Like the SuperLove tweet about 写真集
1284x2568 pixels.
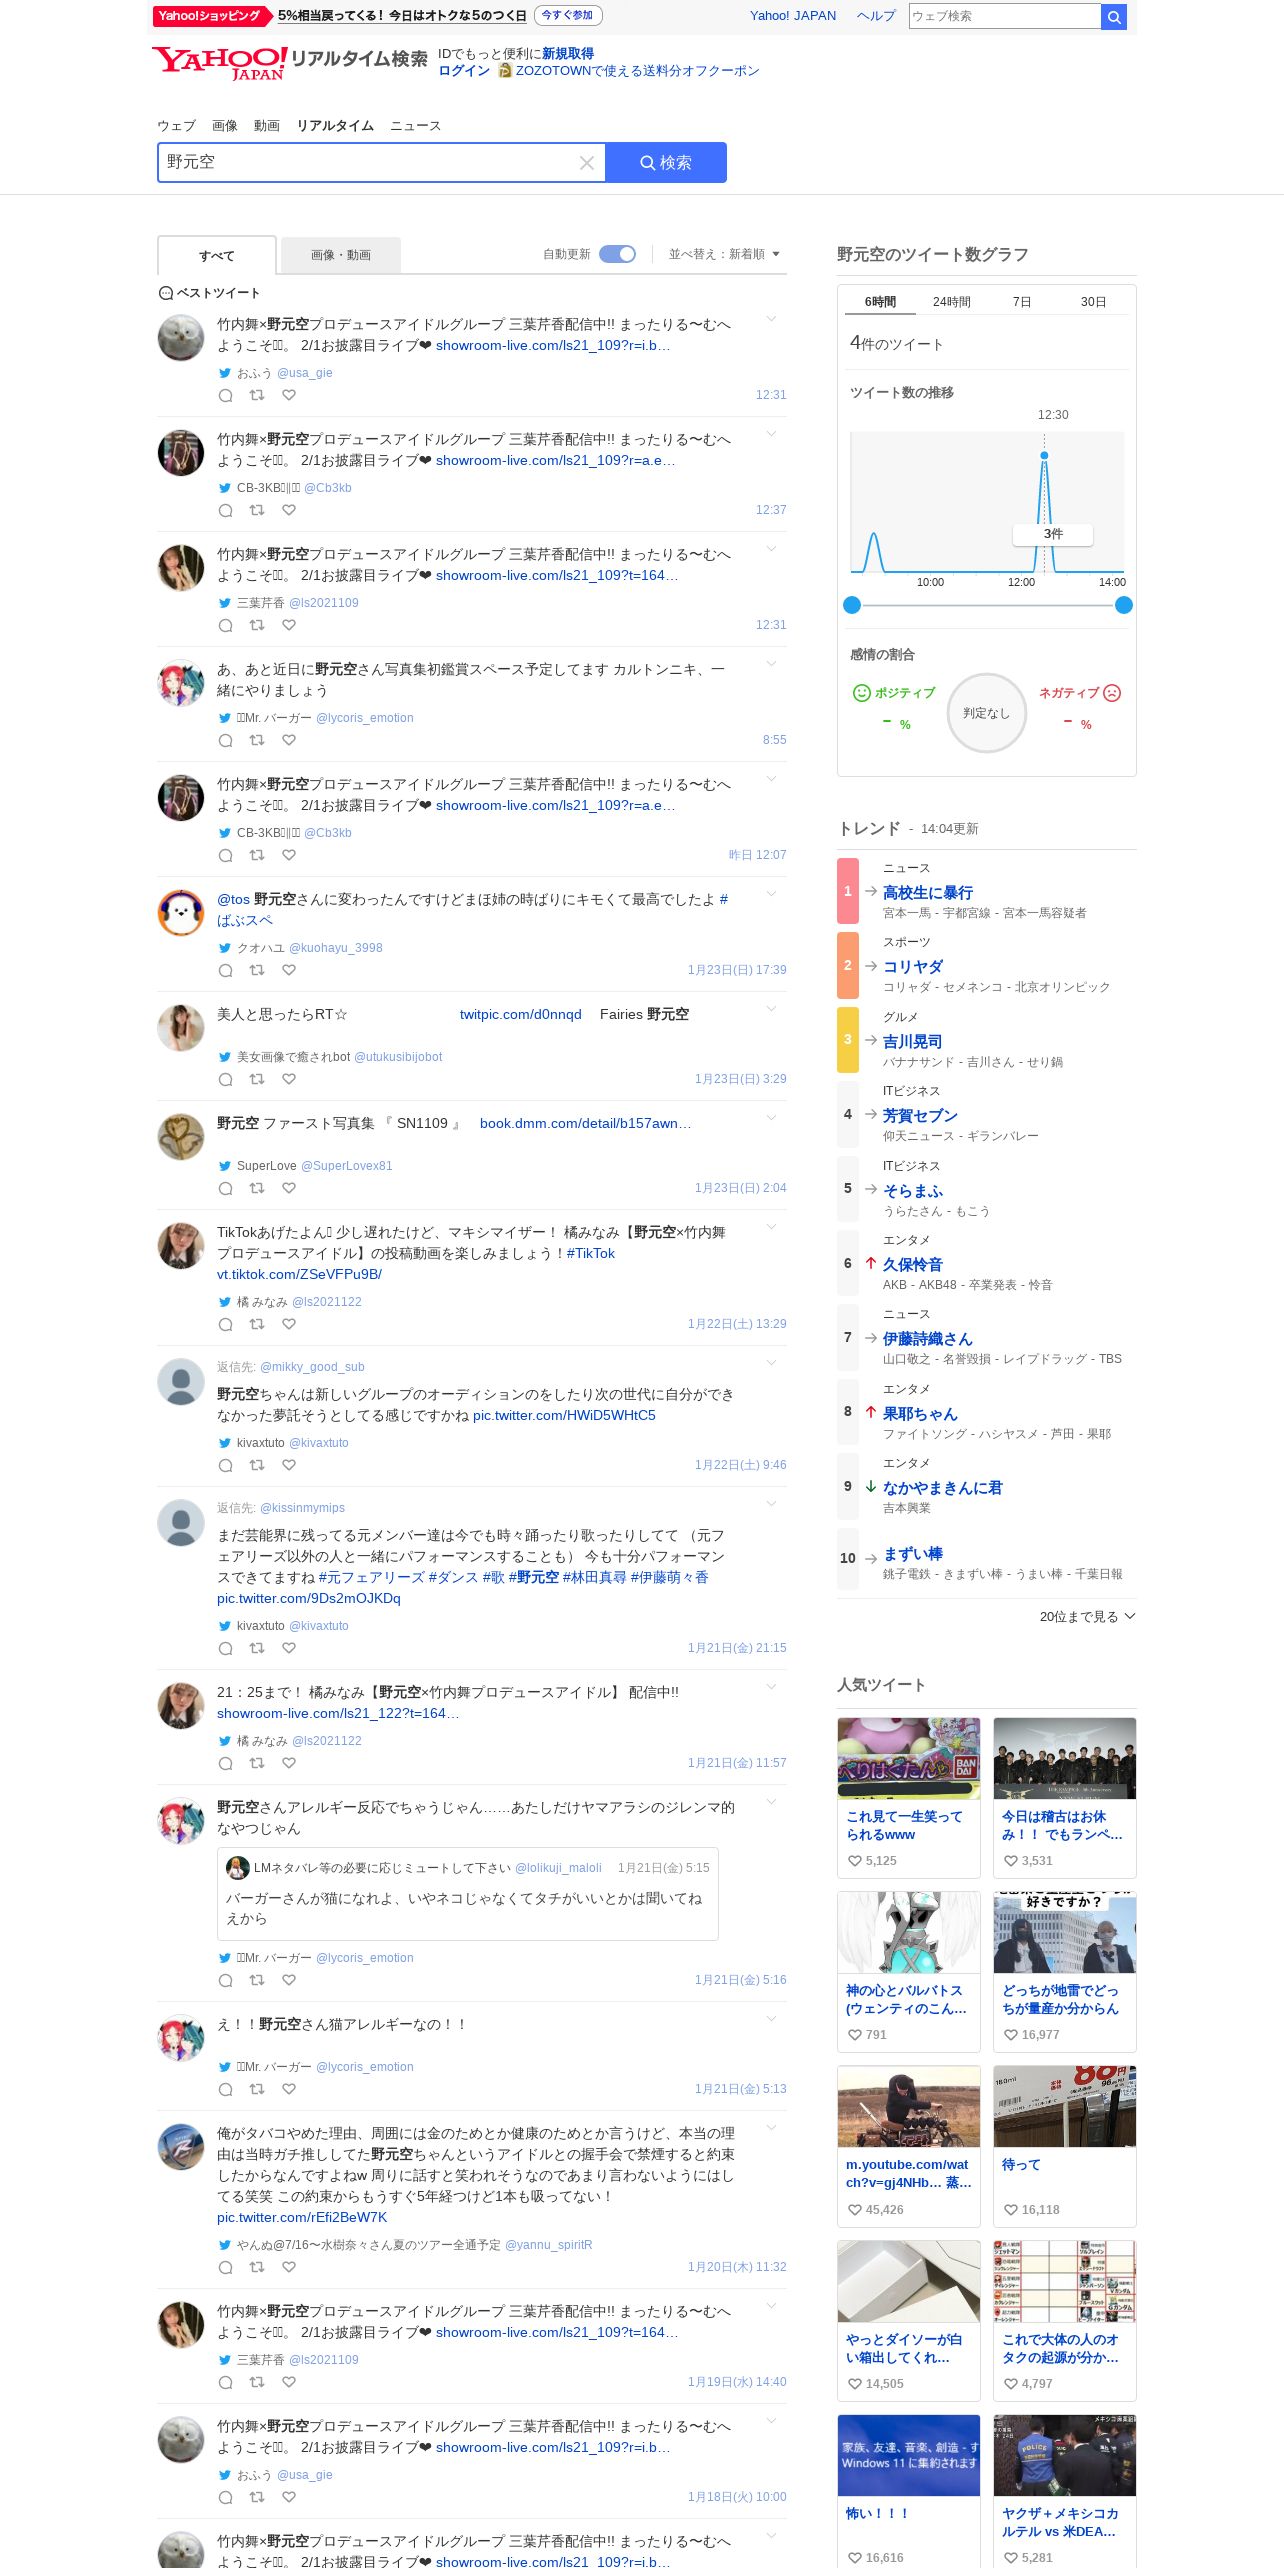tap(289, 1188)
